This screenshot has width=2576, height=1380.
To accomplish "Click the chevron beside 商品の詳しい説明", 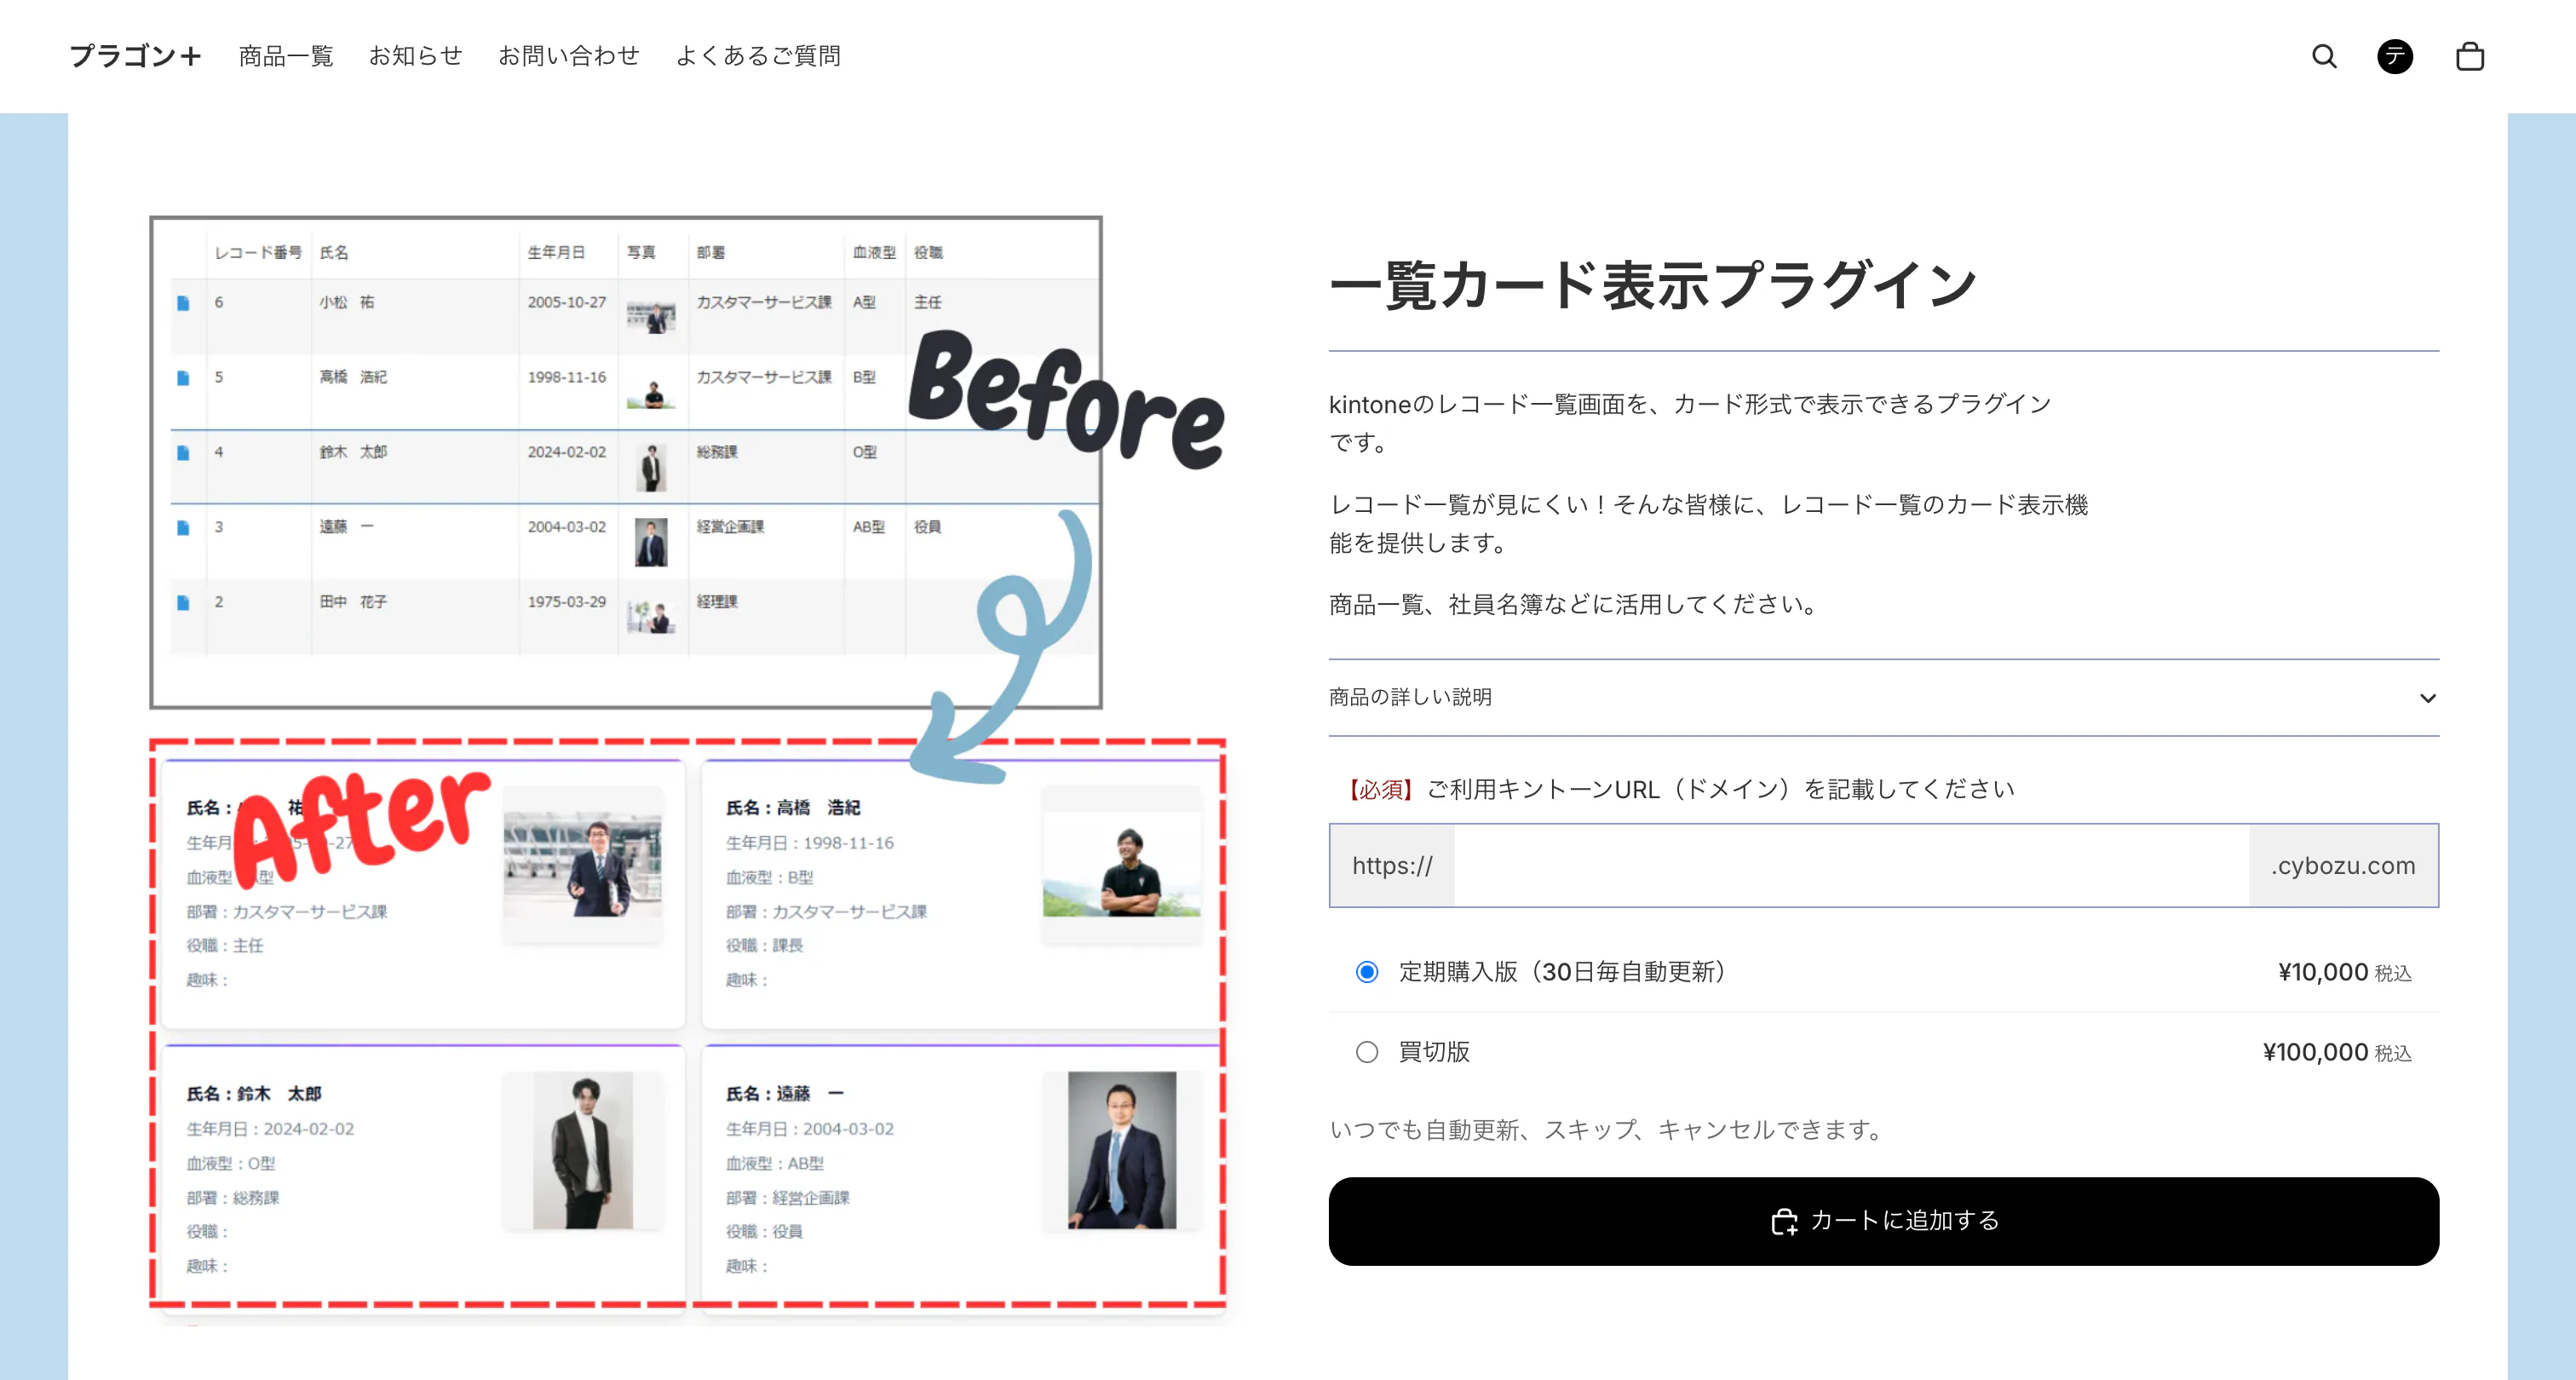I will 2427,698.
